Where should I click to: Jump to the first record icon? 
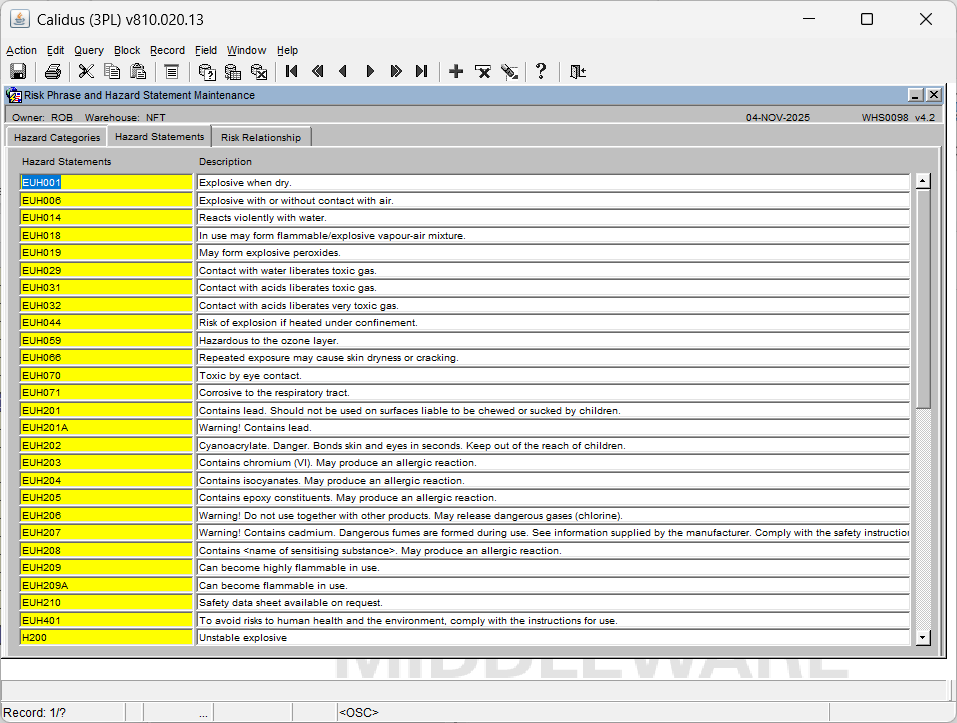291,71
